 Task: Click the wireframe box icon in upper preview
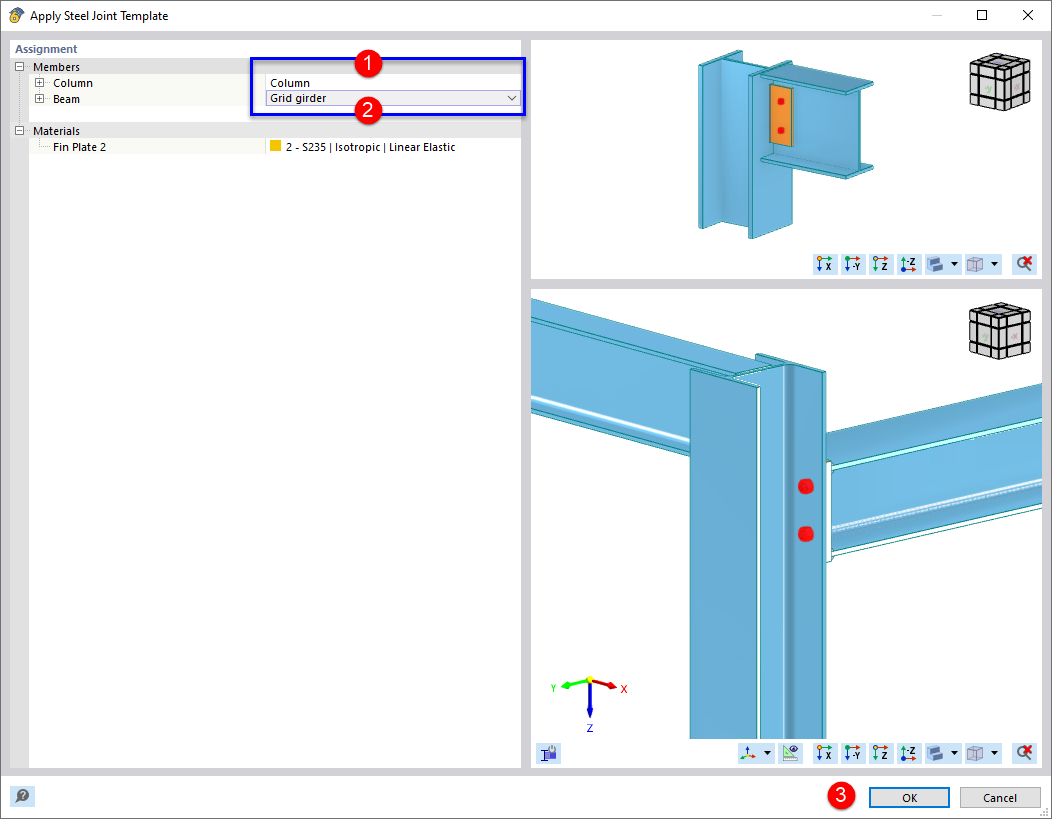point(975,264)
